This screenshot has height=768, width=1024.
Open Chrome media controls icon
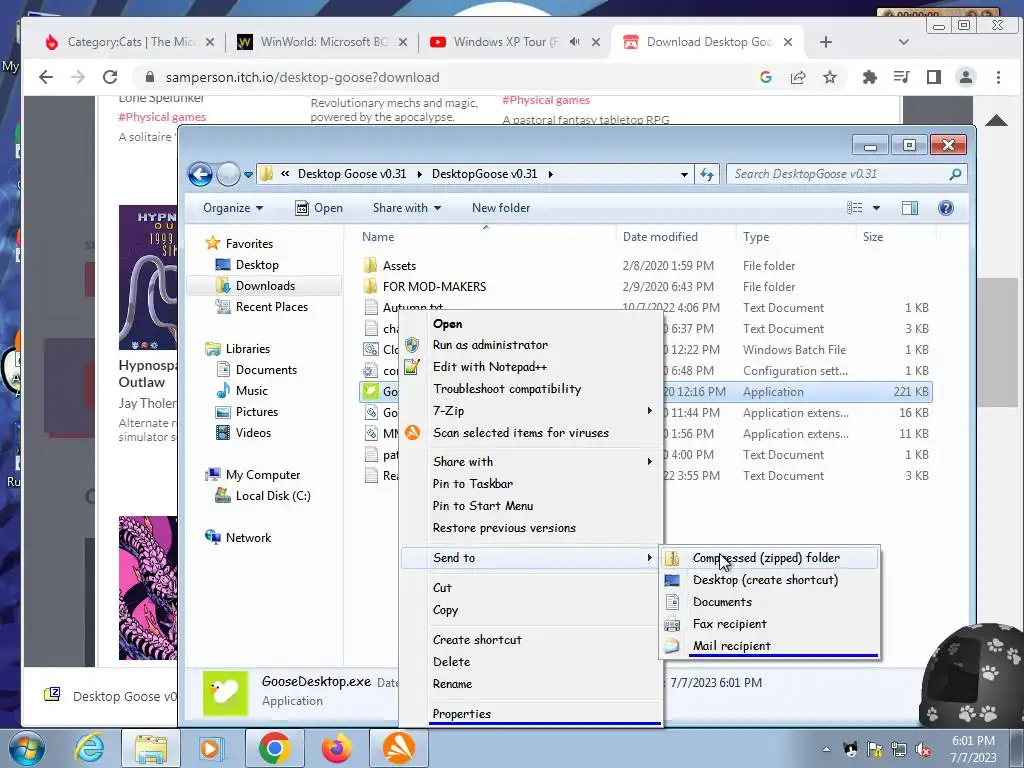(x=901, y=77)
